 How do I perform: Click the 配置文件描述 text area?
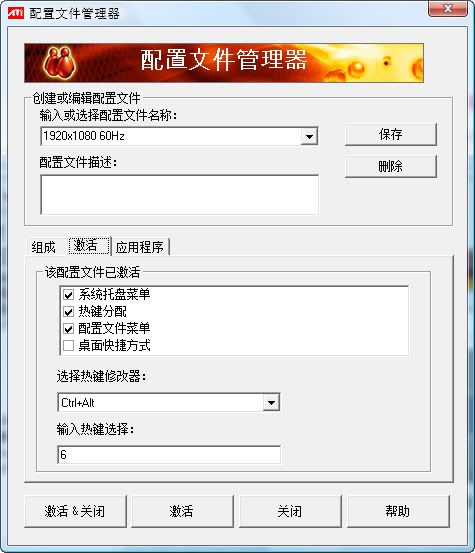point(179,194)
